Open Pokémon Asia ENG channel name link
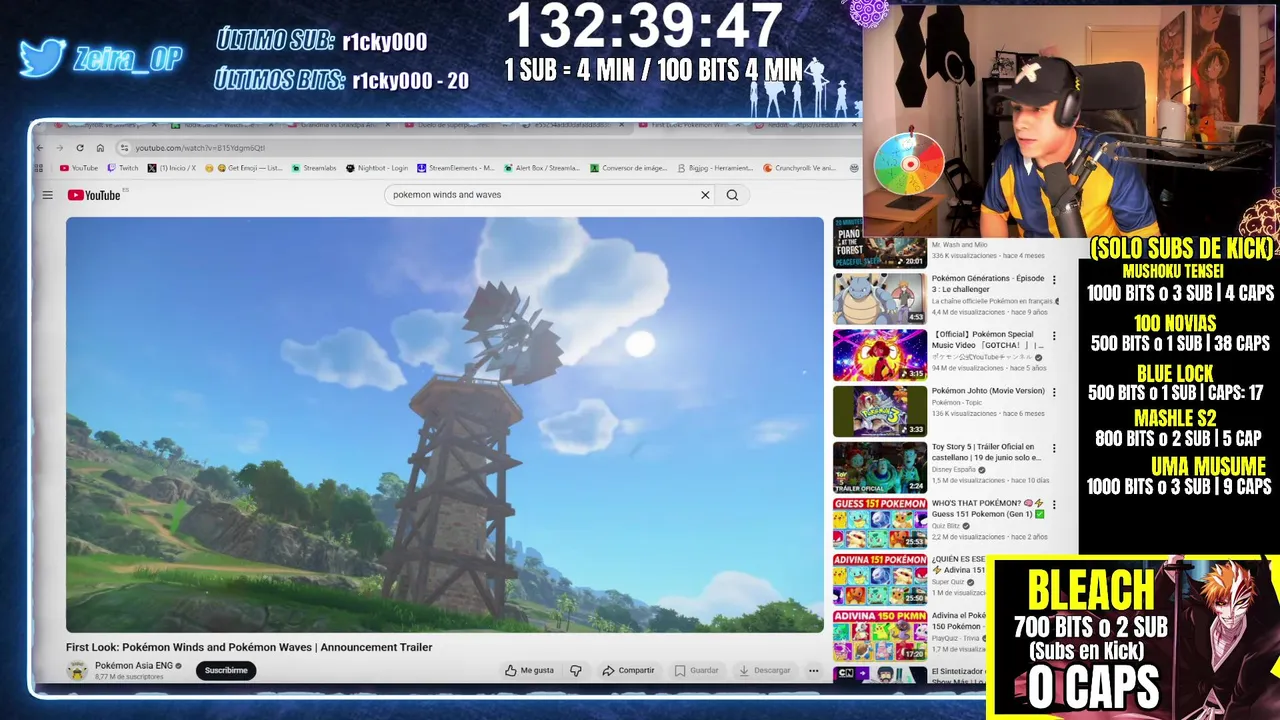 (134, 665)
